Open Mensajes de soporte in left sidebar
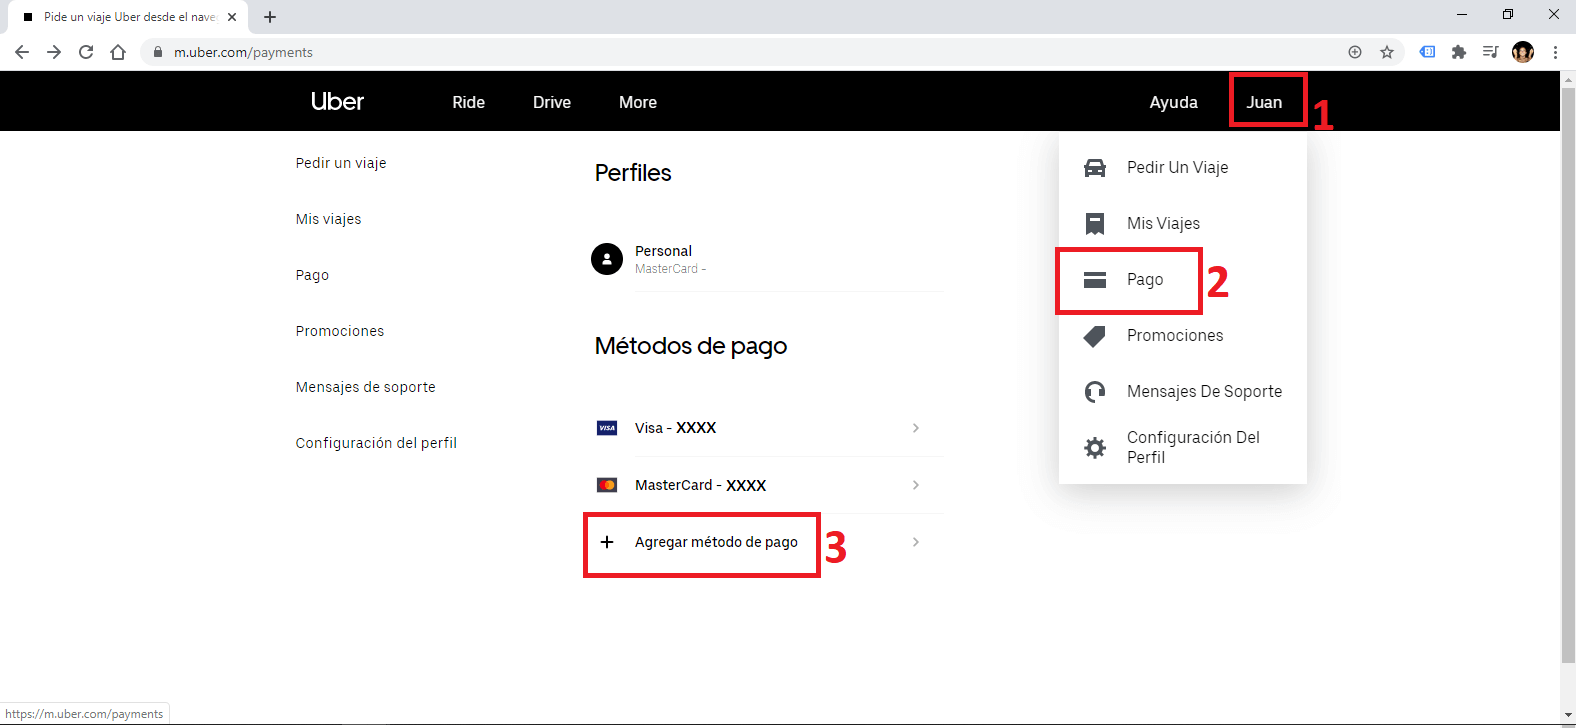 (x=366, y=387)
